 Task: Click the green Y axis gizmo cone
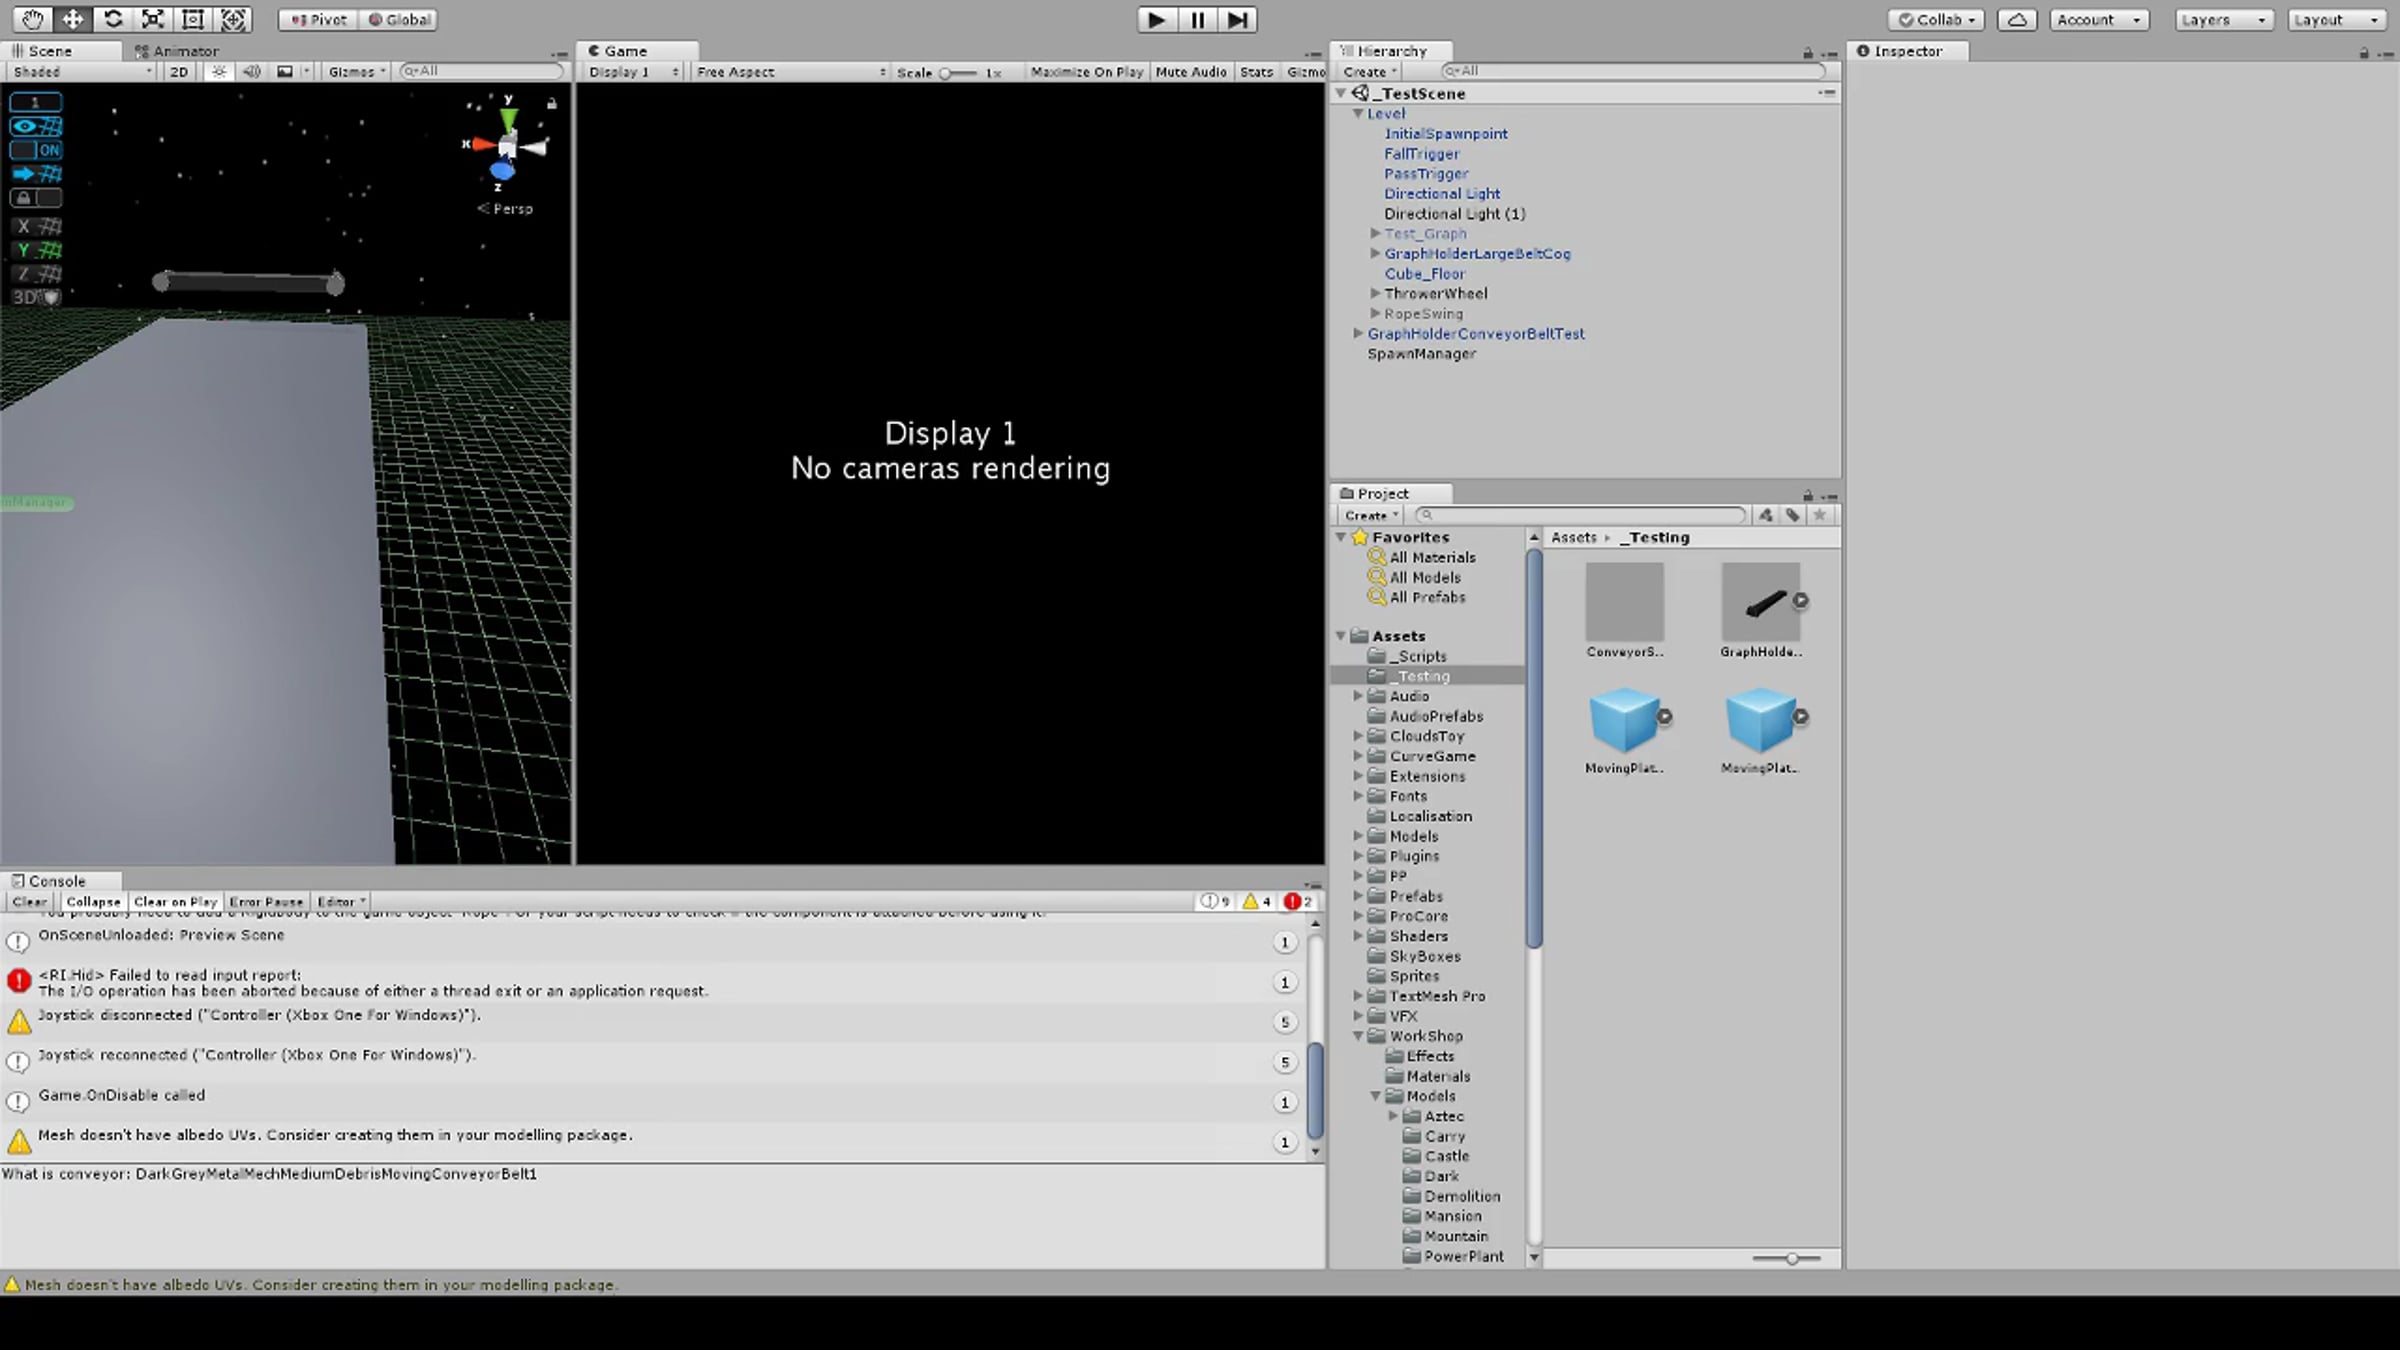pyautogui.click(x=509, y=118)
